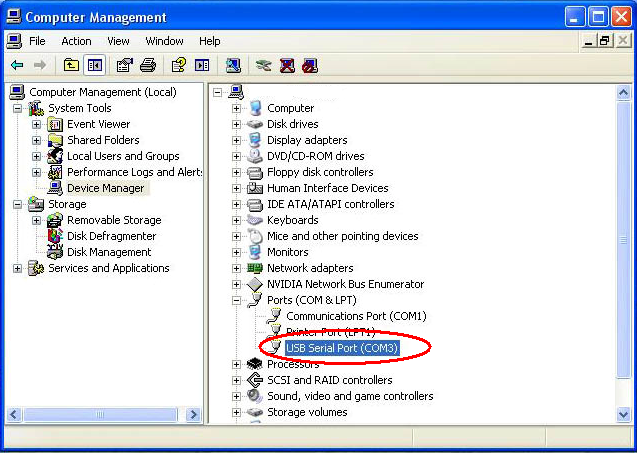Viewport: 637px width, 453px height.
Task: Collapse the Storage node in left tree
Action: pos(17,204)
